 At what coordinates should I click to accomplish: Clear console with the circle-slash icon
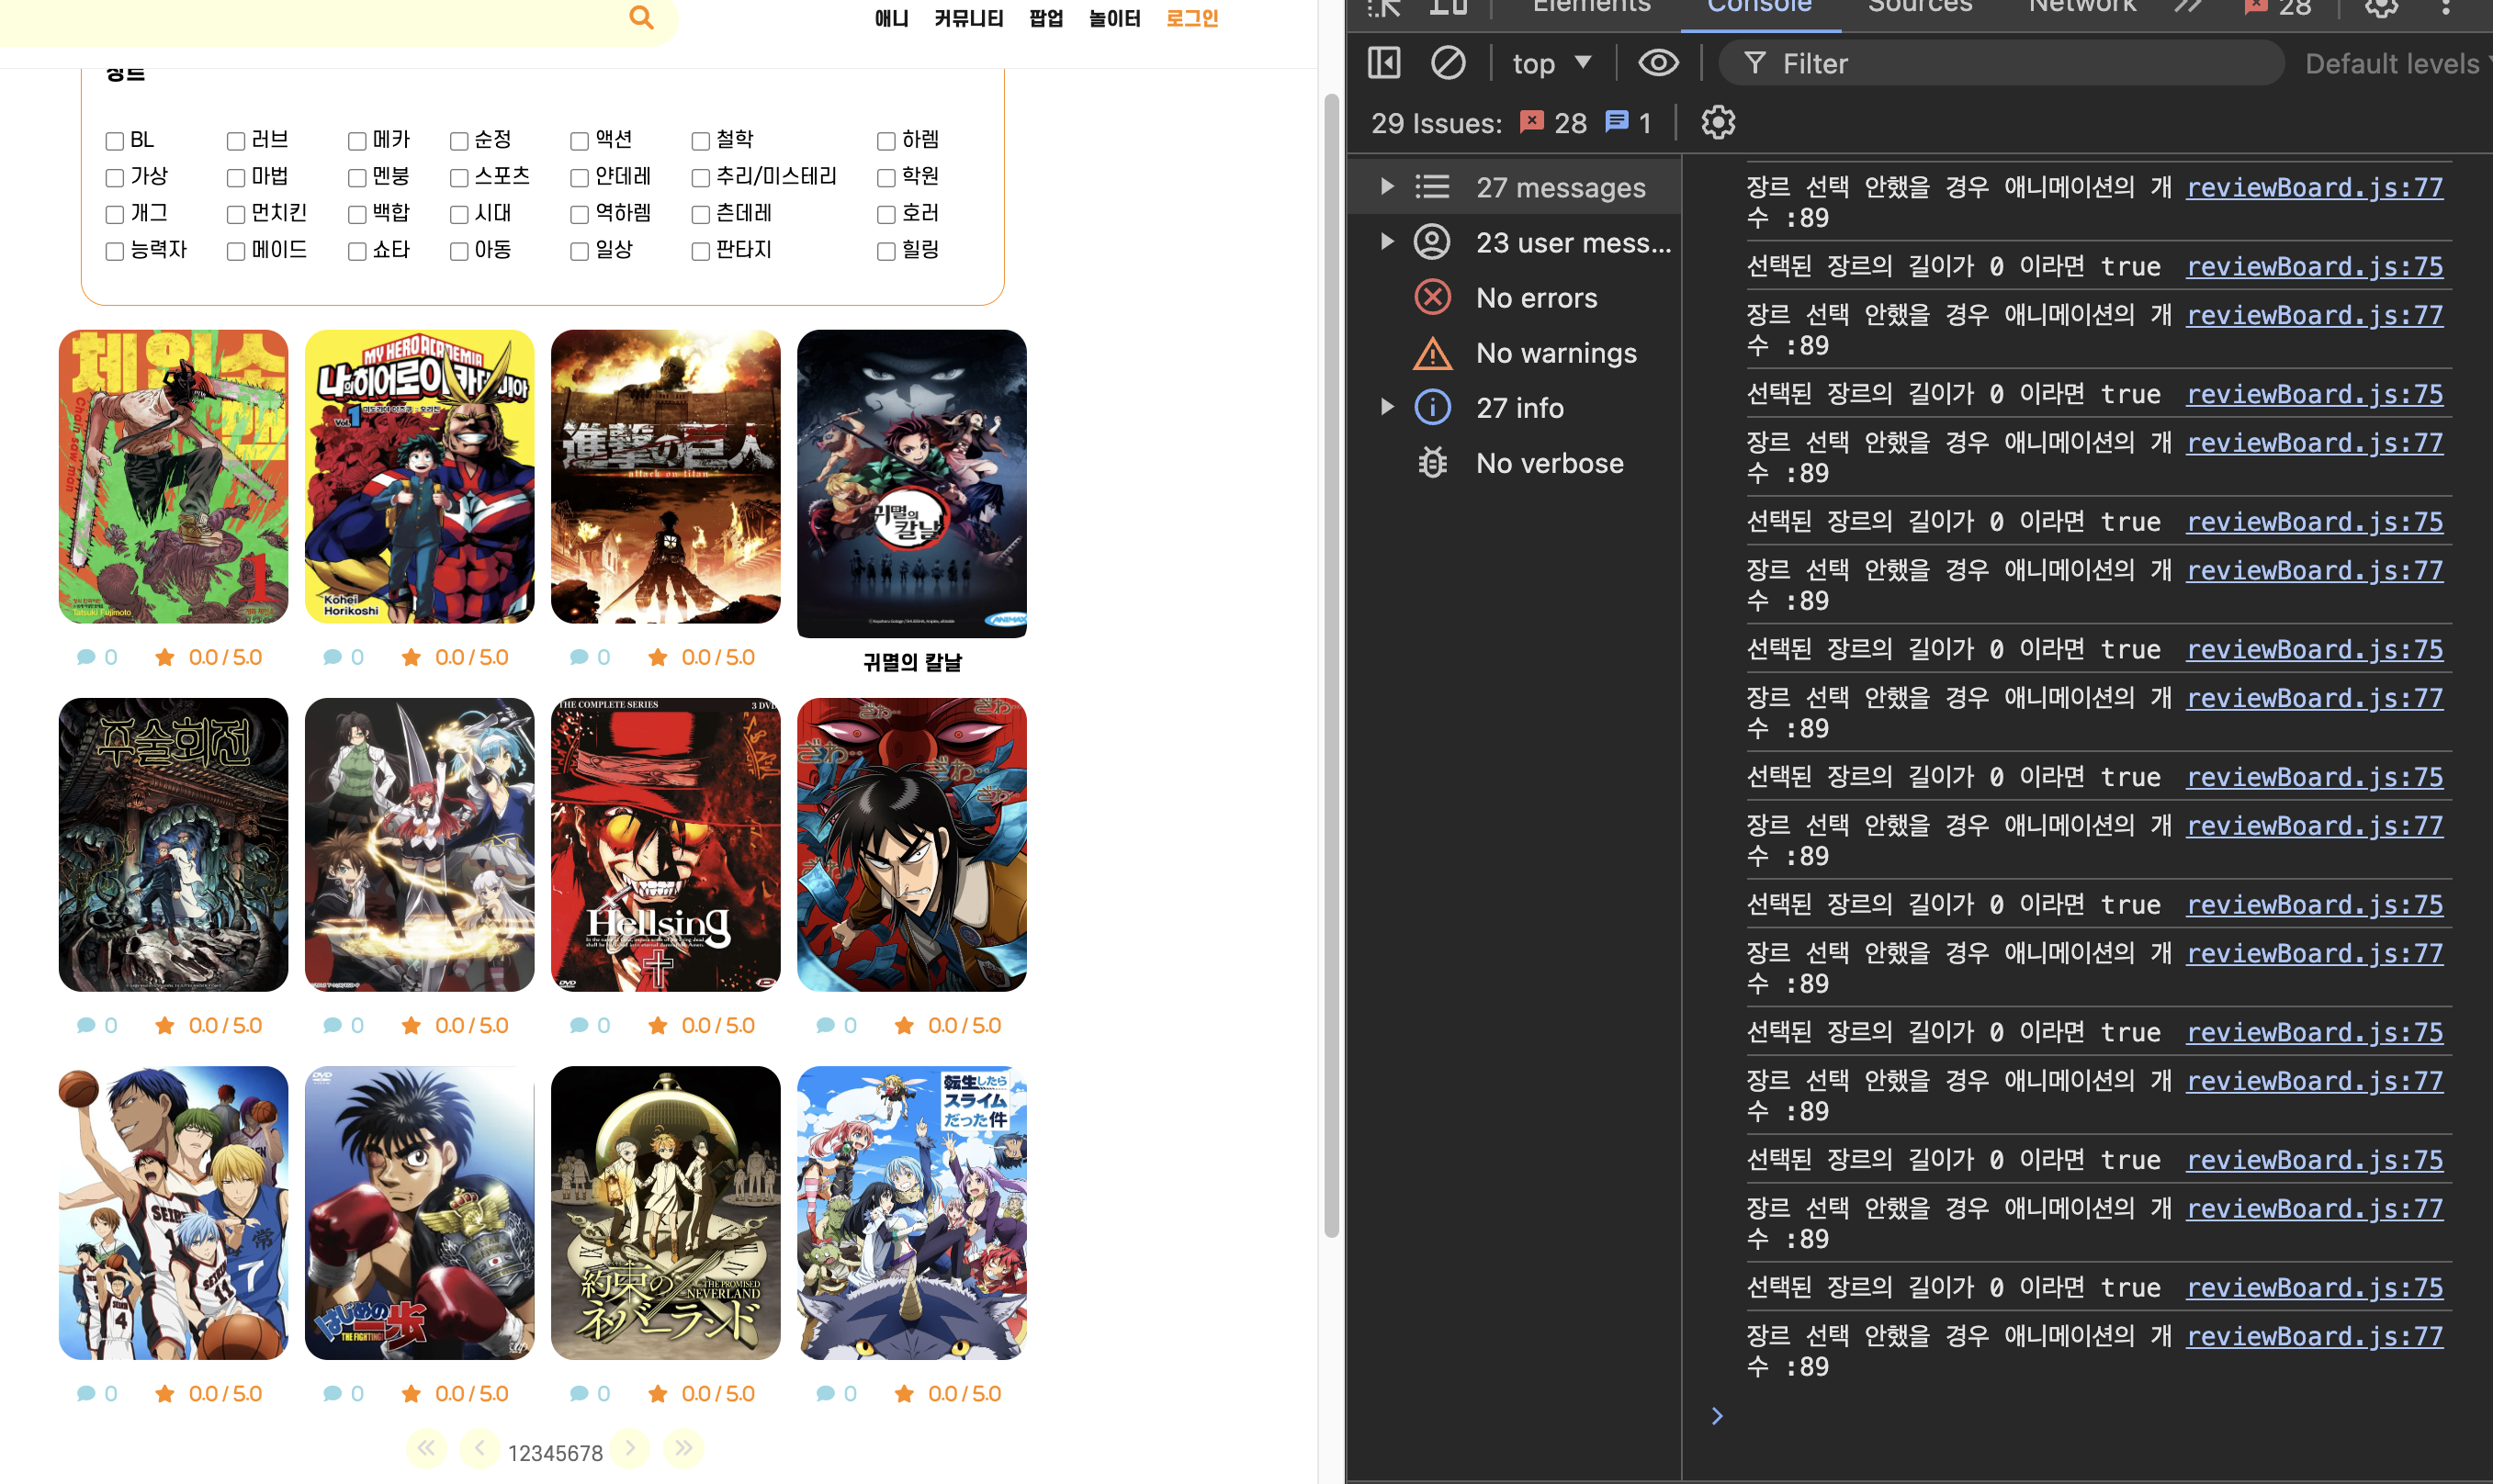1447,63
